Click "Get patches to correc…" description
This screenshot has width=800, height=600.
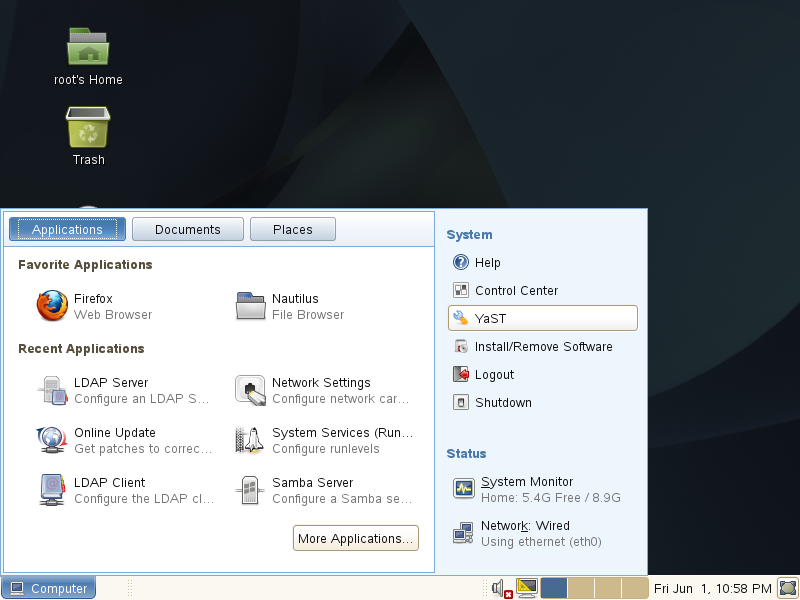pyautogui.click(x=143, y=448)
